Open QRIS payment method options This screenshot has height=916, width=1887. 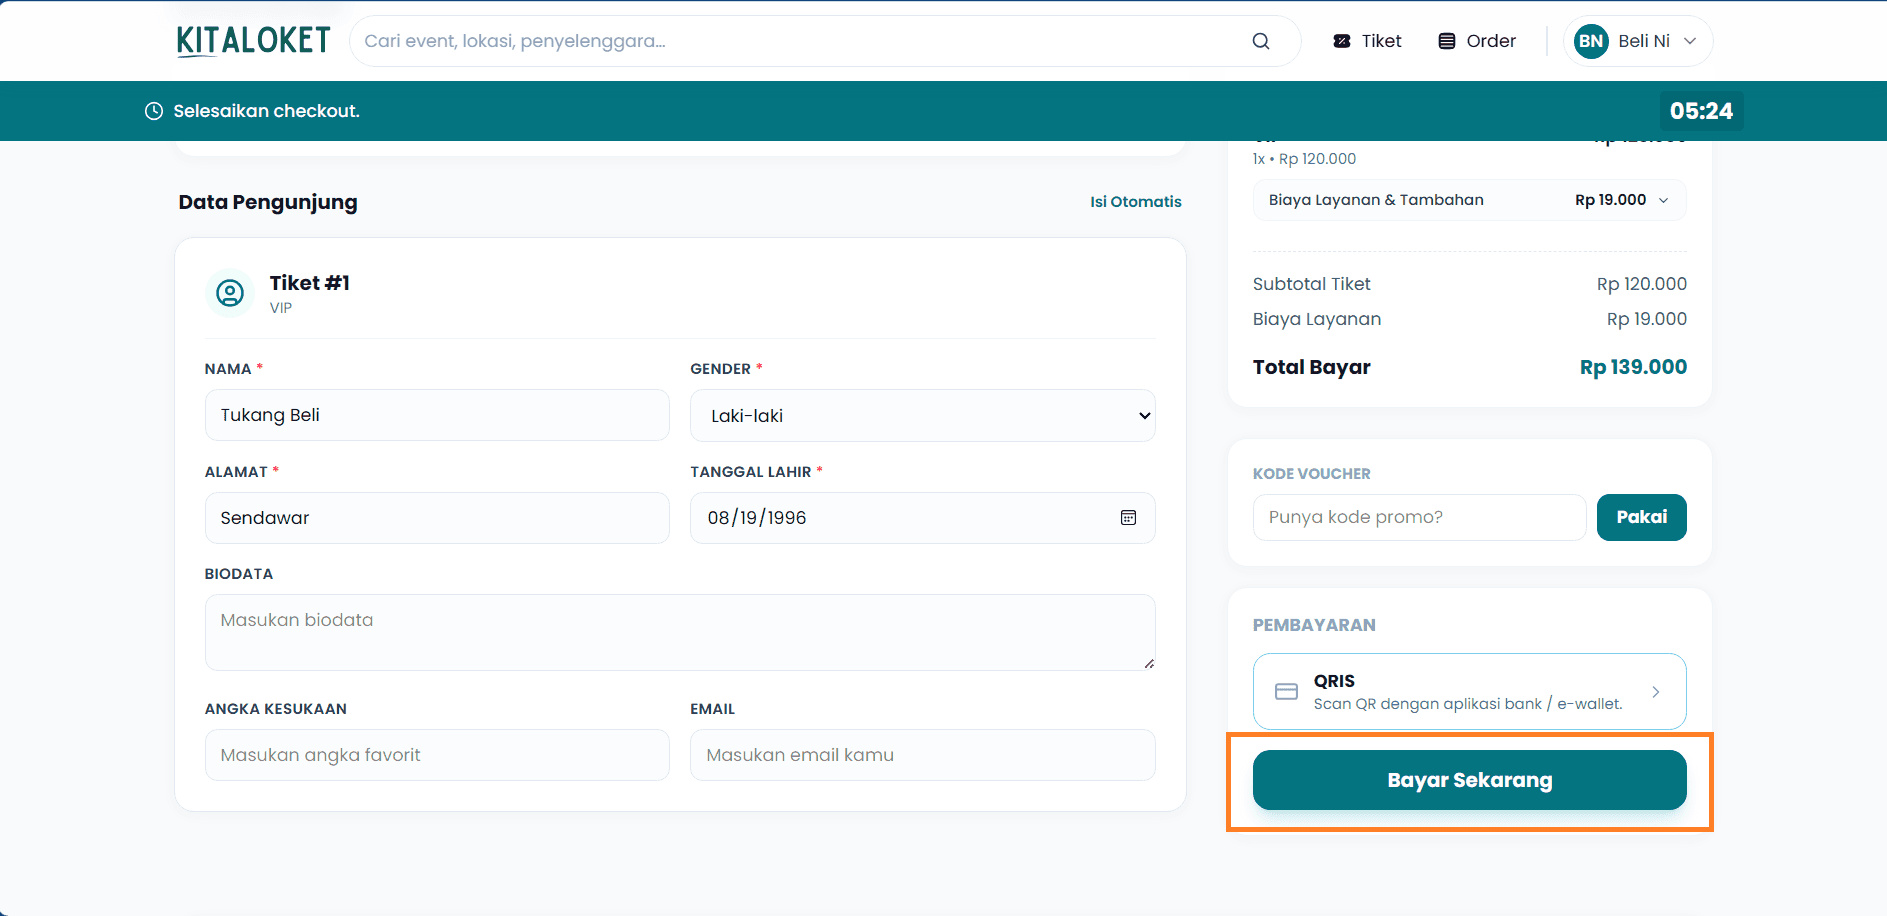1469,692
